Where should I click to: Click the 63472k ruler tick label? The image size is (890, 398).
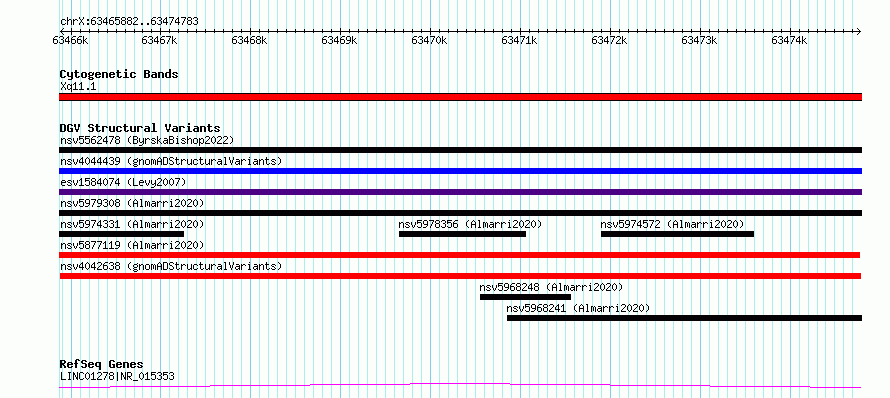tap(610, 40)
